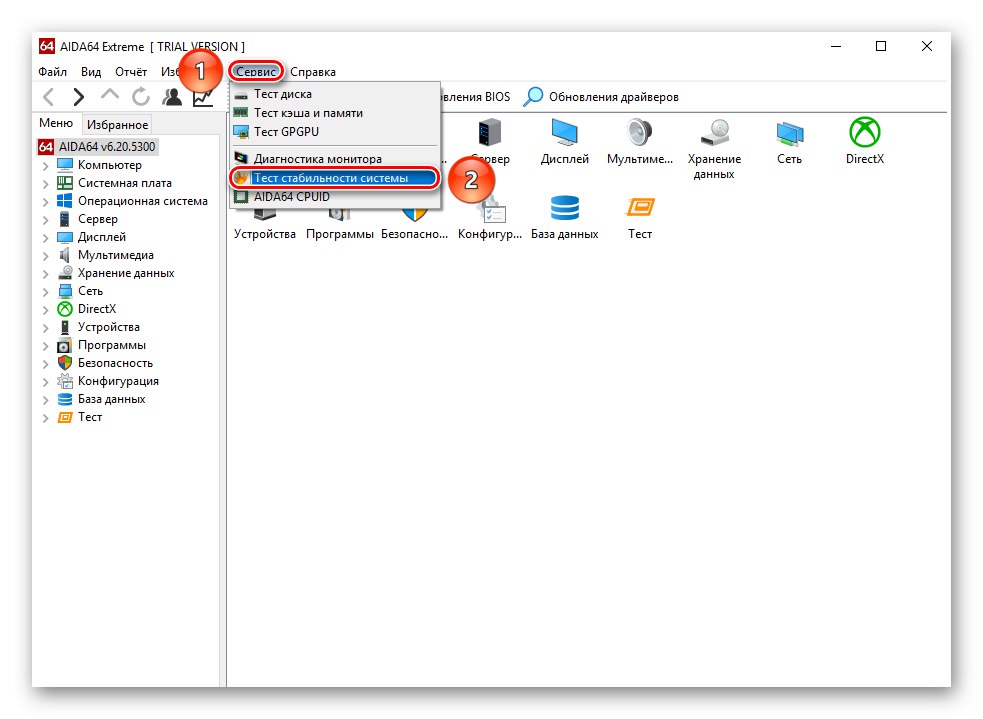983x719 pixels.
Task: Click Компьютер icon in the tree
Action: (65, 165)
